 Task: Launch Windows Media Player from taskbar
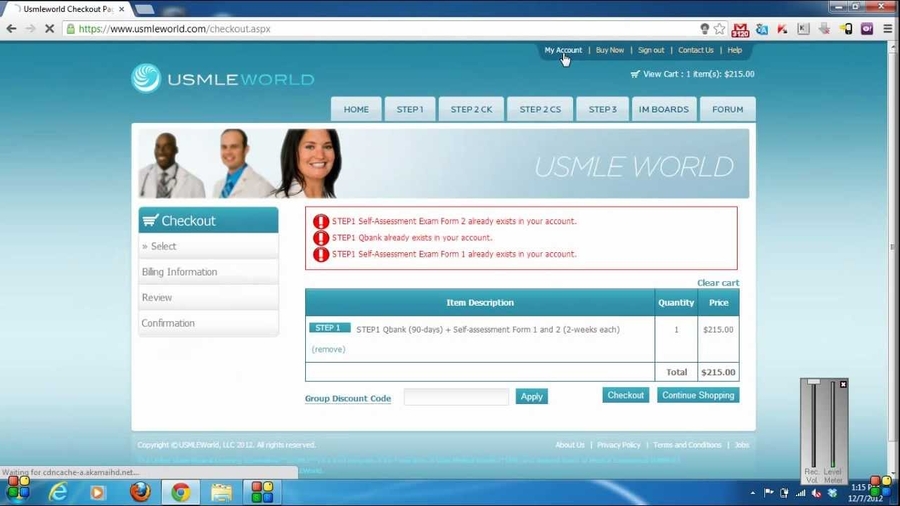97,492
